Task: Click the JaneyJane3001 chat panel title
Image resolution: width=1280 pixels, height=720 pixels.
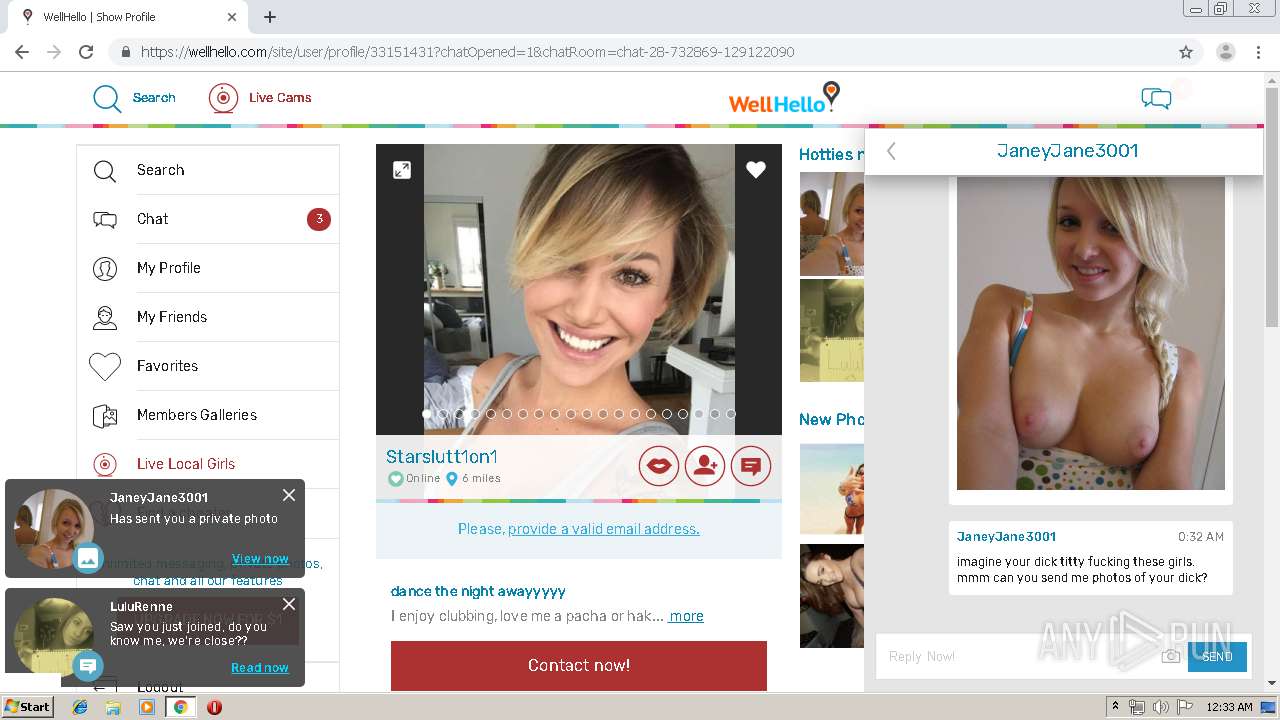Action: (x=1067, y=151)
